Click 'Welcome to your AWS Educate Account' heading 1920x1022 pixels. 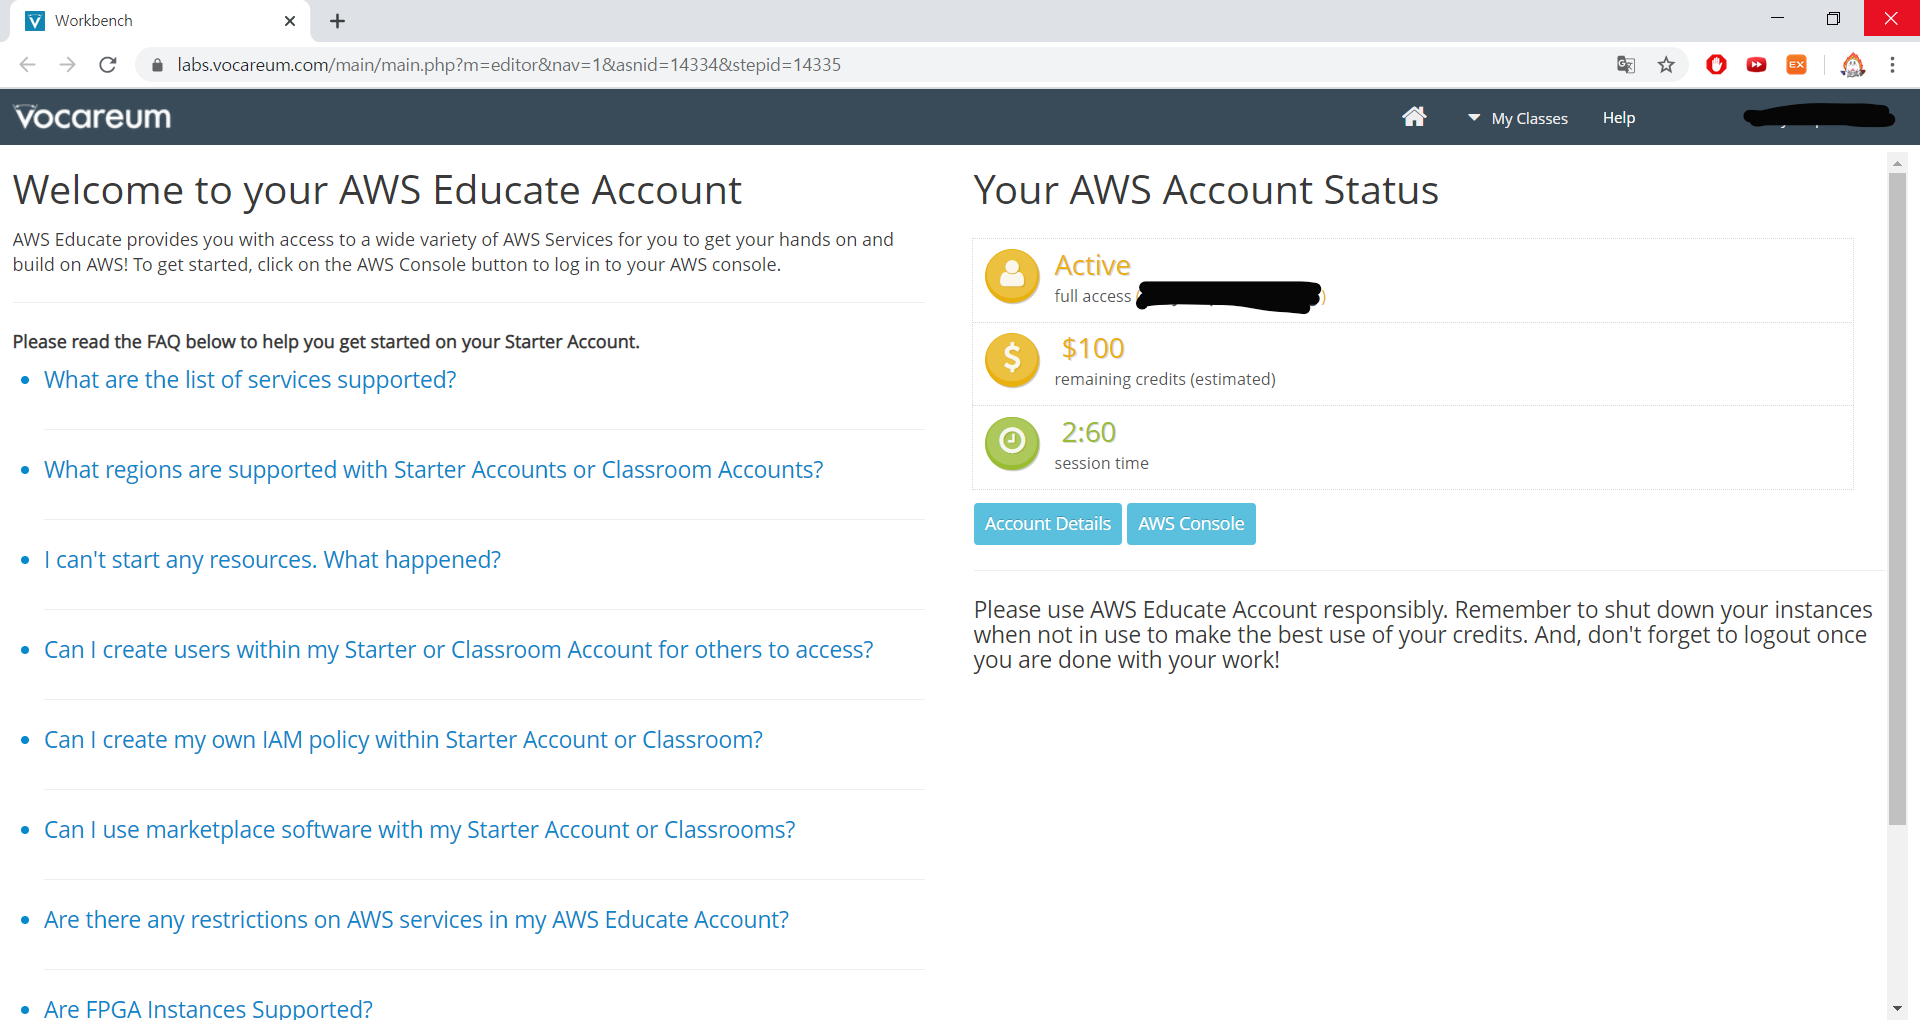click(377, 190)
